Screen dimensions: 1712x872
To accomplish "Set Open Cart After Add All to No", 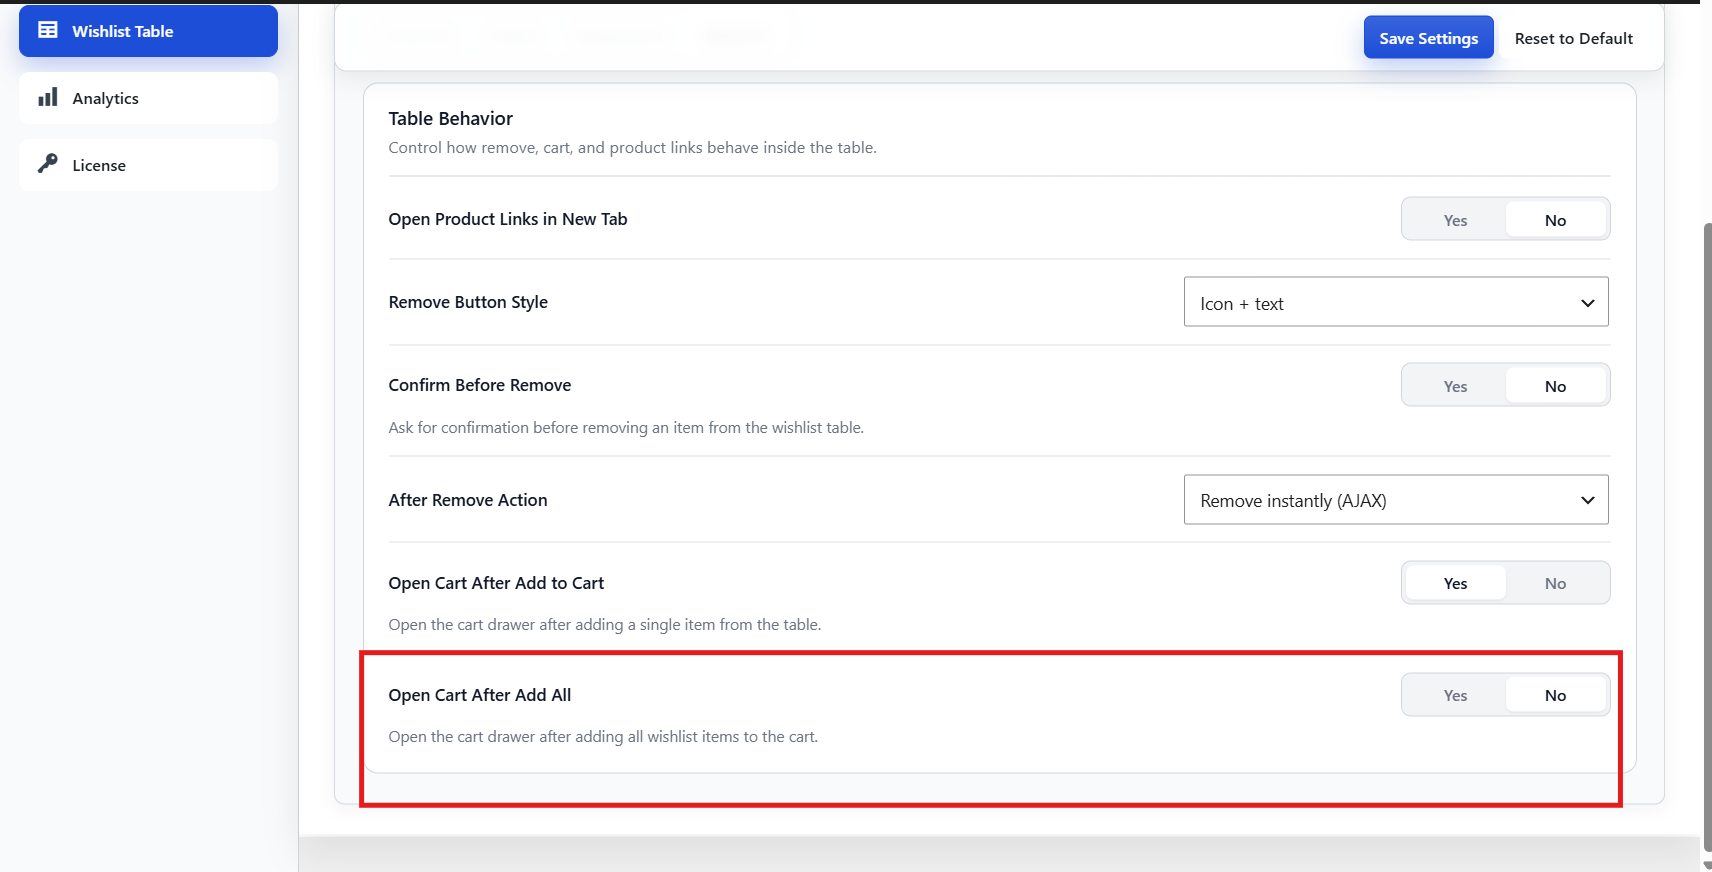I will [x=1555, y=695].
